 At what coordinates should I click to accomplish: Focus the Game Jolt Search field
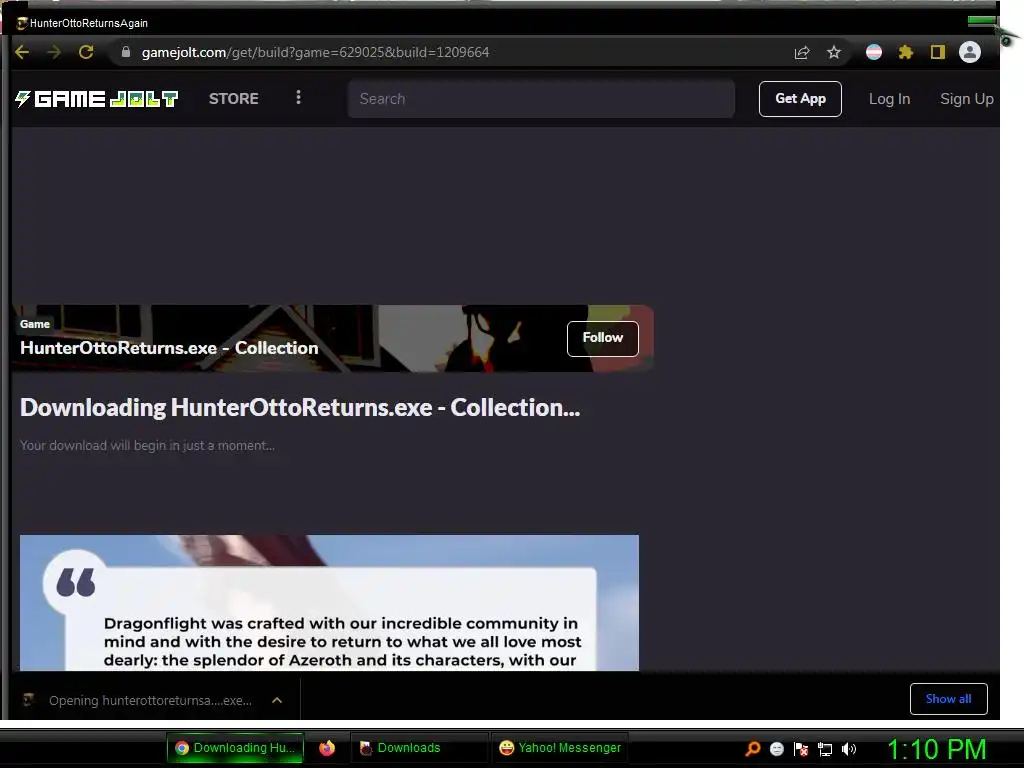541,99
